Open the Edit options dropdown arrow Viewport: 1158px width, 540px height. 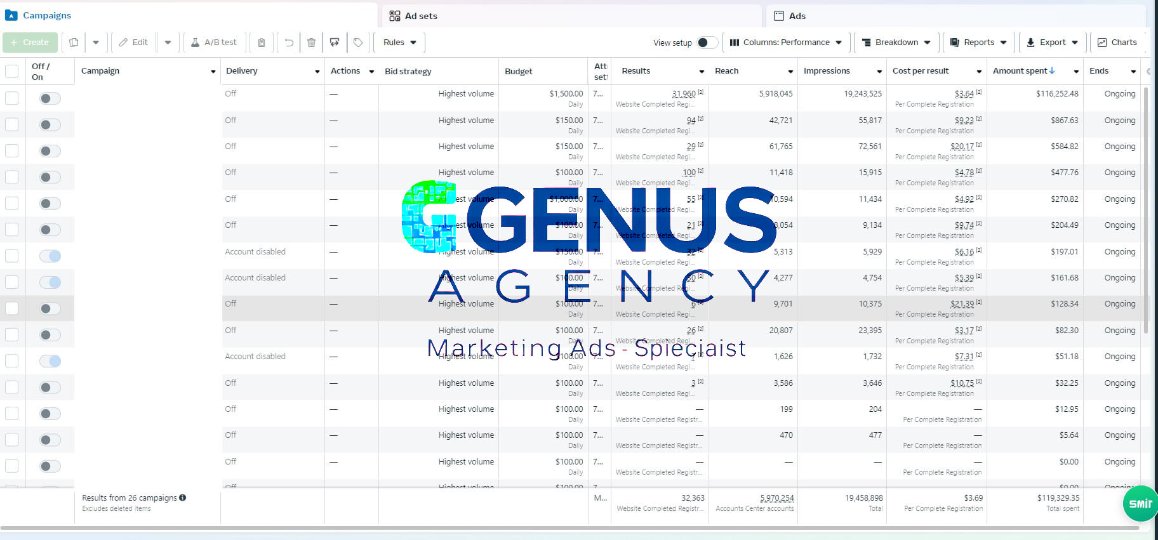168,43
